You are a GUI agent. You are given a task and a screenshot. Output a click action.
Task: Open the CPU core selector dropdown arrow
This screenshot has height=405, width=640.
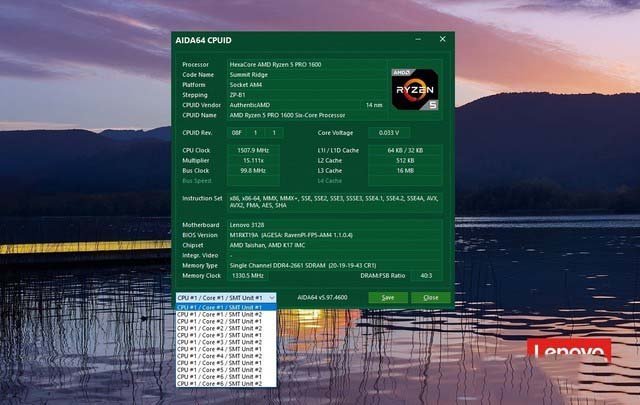pos(271,298)
